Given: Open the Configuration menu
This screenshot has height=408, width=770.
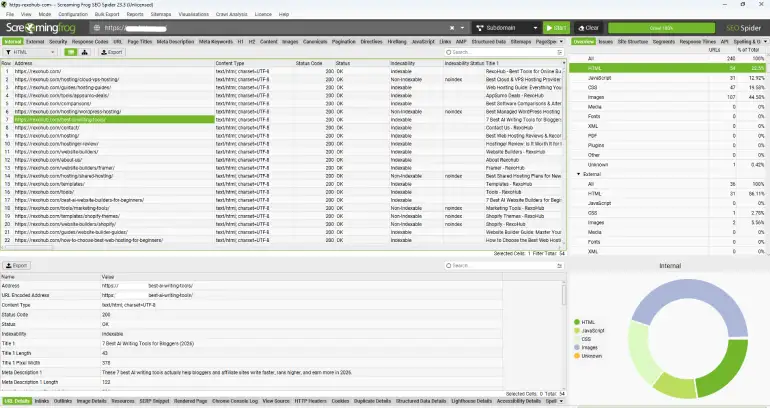Looking at the screenshot, I should click(x=73, y=14).
